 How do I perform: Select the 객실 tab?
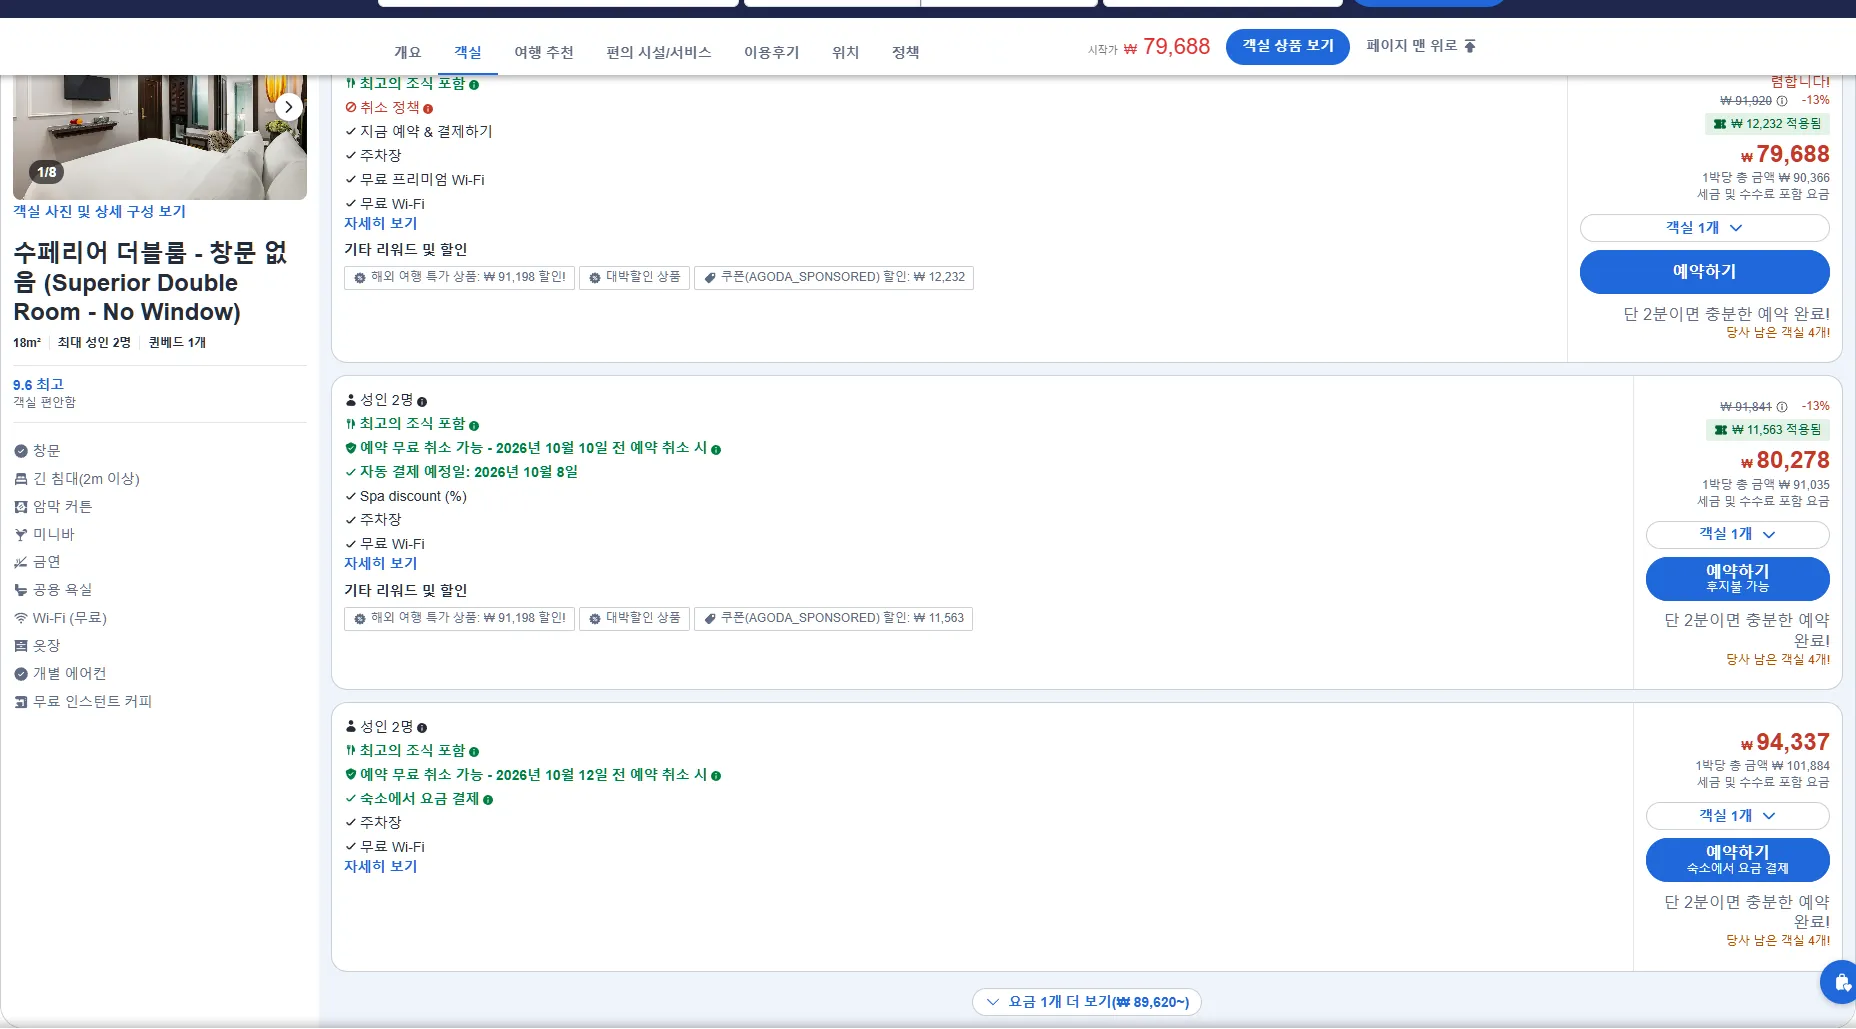coord(468,52)
